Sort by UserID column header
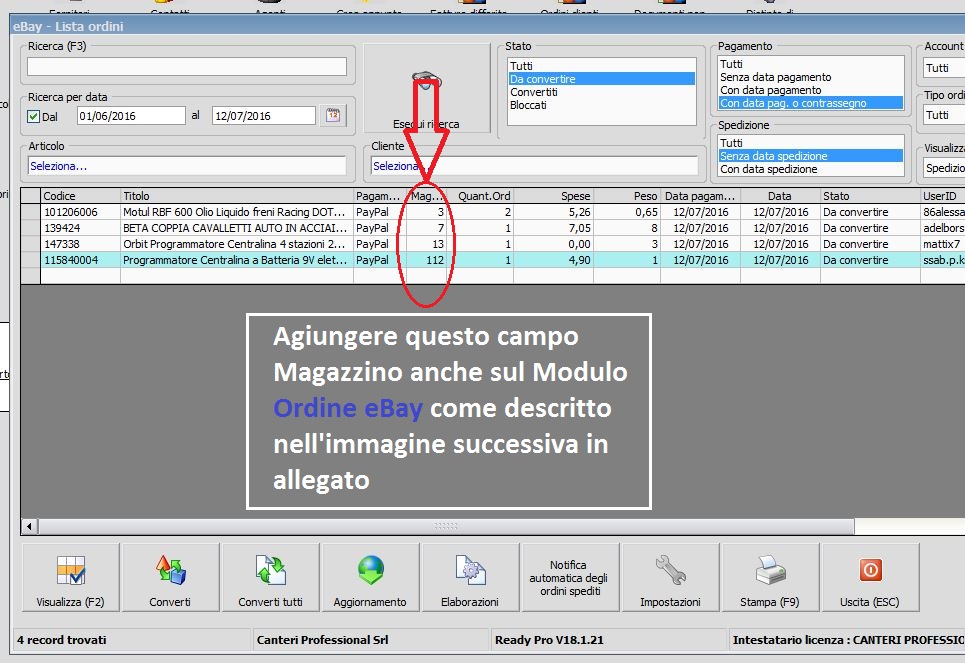The image size is (965, 663). click(x=943, y=196)
